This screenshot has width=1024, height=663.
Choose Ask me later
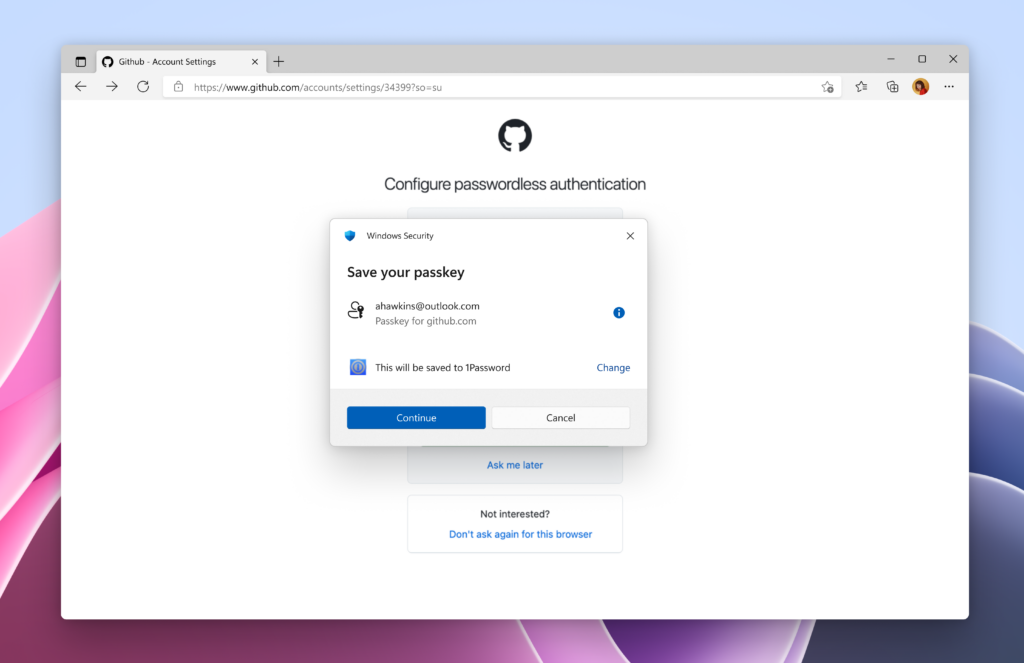tap(514, 464)
